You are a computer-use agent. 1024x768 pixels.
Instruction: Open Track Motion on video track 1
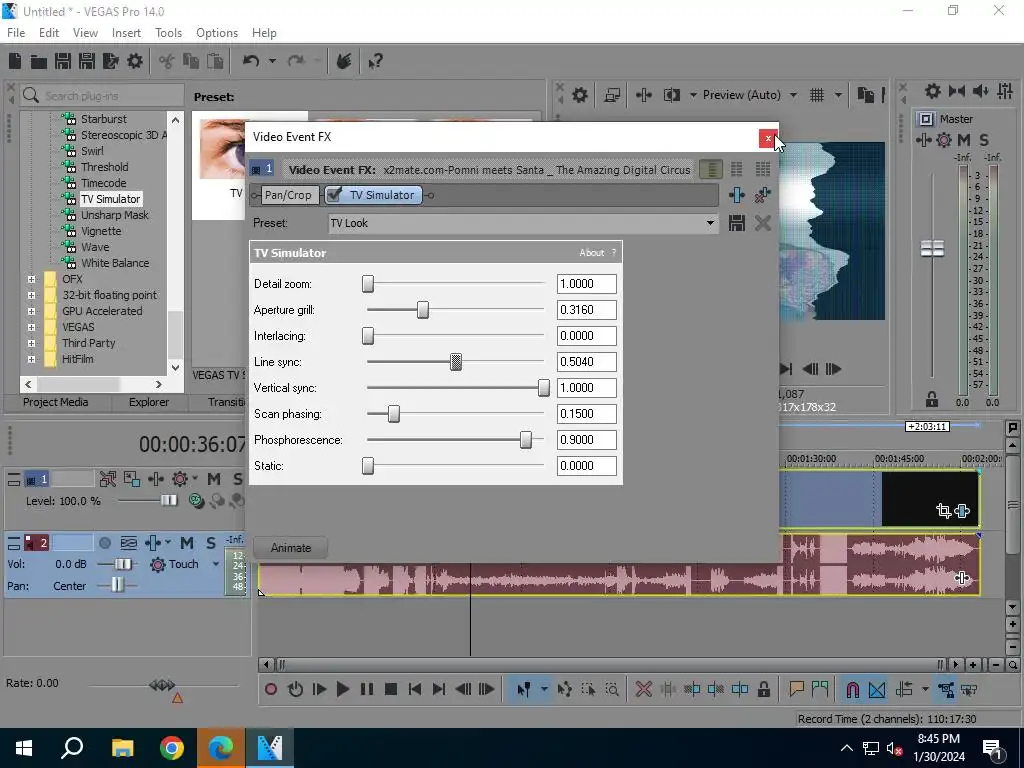coord(131,479)
